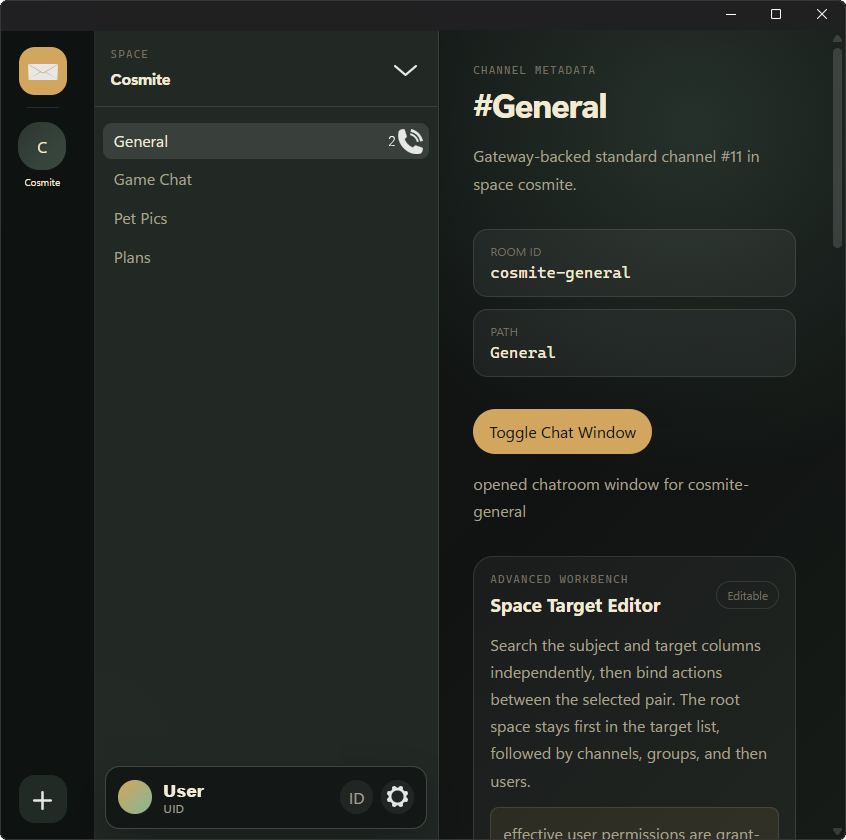846x840 pixels.
Task: Click scrollbar up arrow
Action: pos(837,38)
